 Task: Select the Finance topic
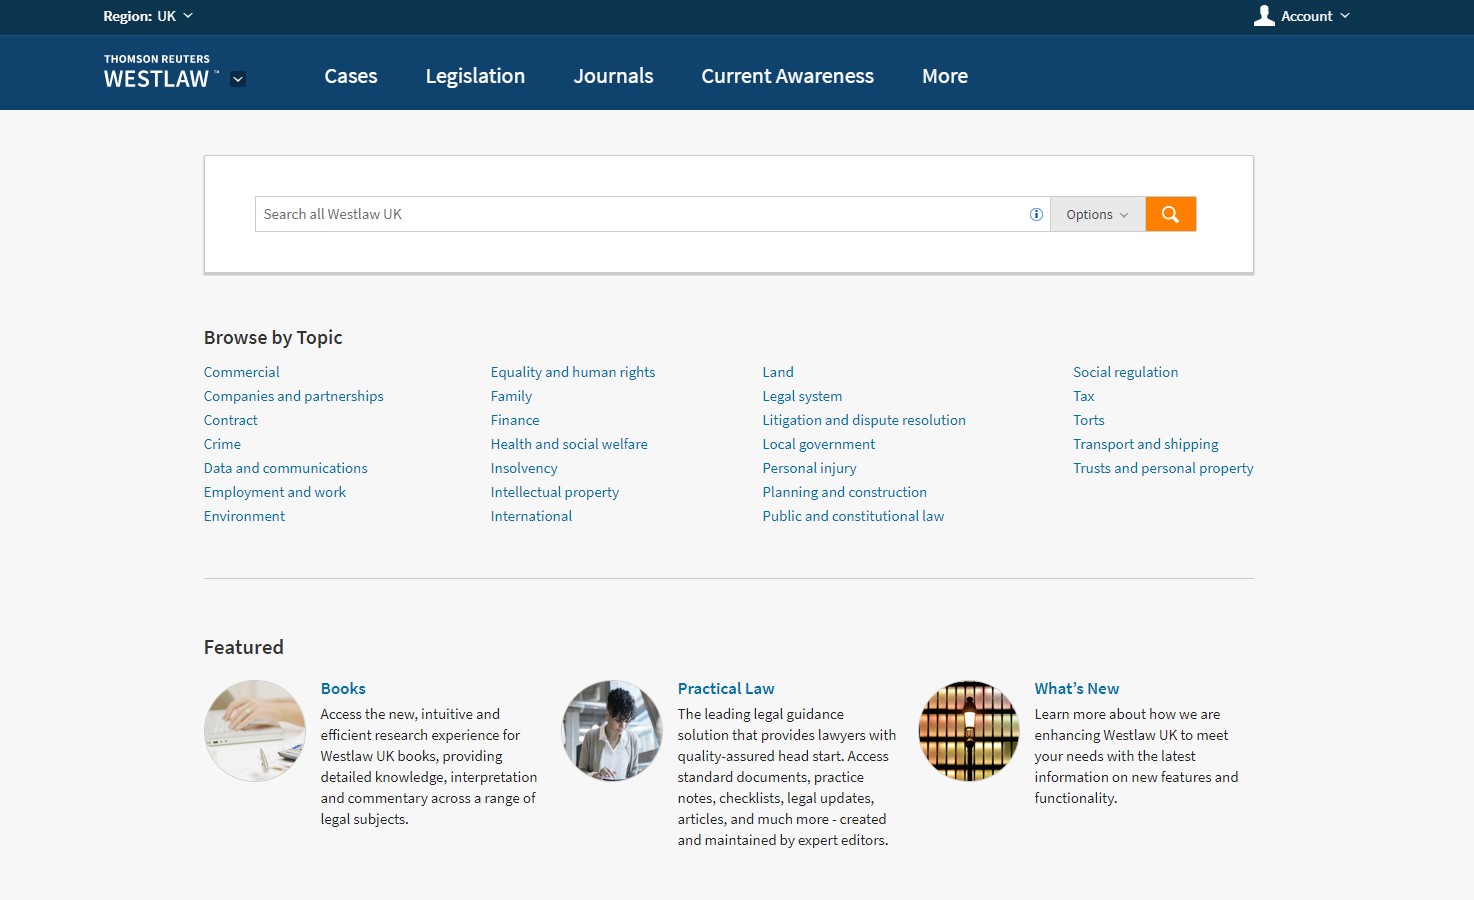click(515, 420)
